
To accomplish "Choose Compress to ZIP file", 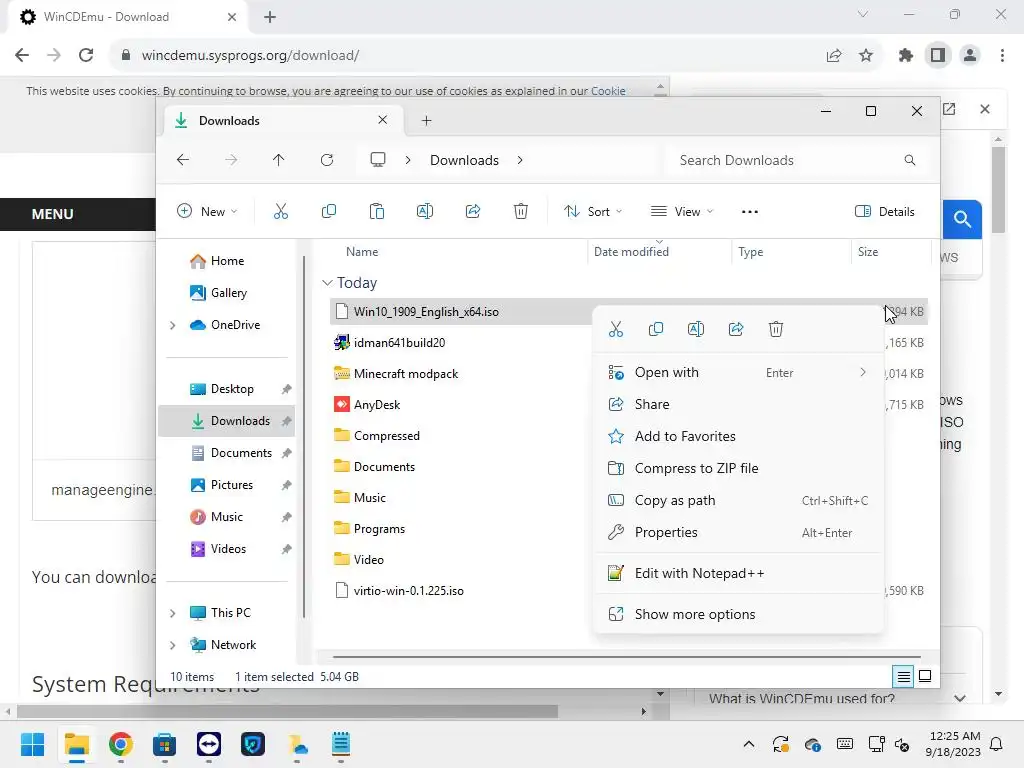I will pos(738,468).
